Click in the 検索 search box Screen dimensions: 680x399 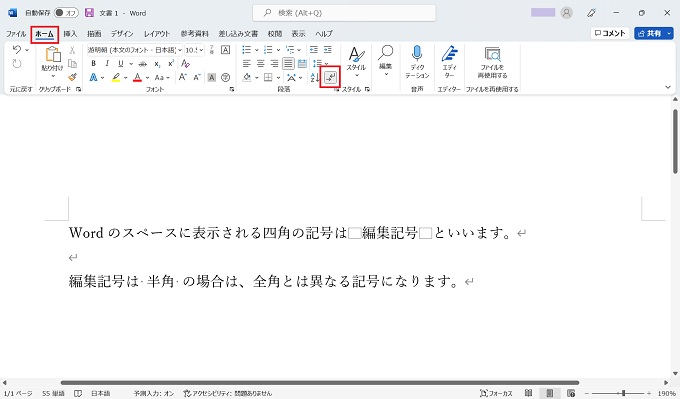(x=344, y=13)
